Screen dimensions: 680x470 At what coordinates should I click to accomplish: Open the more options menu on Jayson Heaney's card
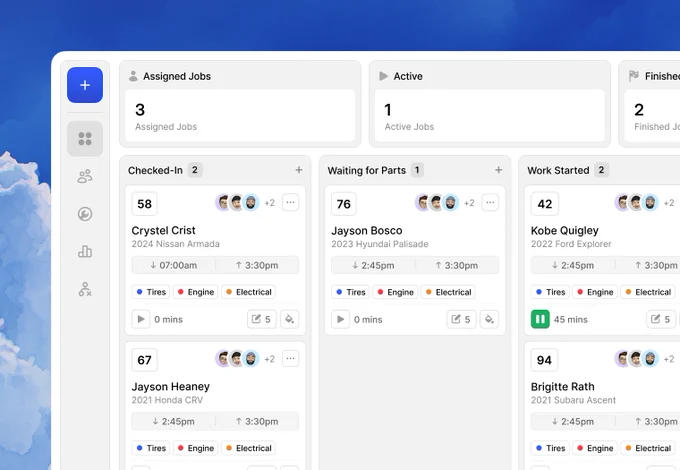pyautogui.click(x=291, y=359)
